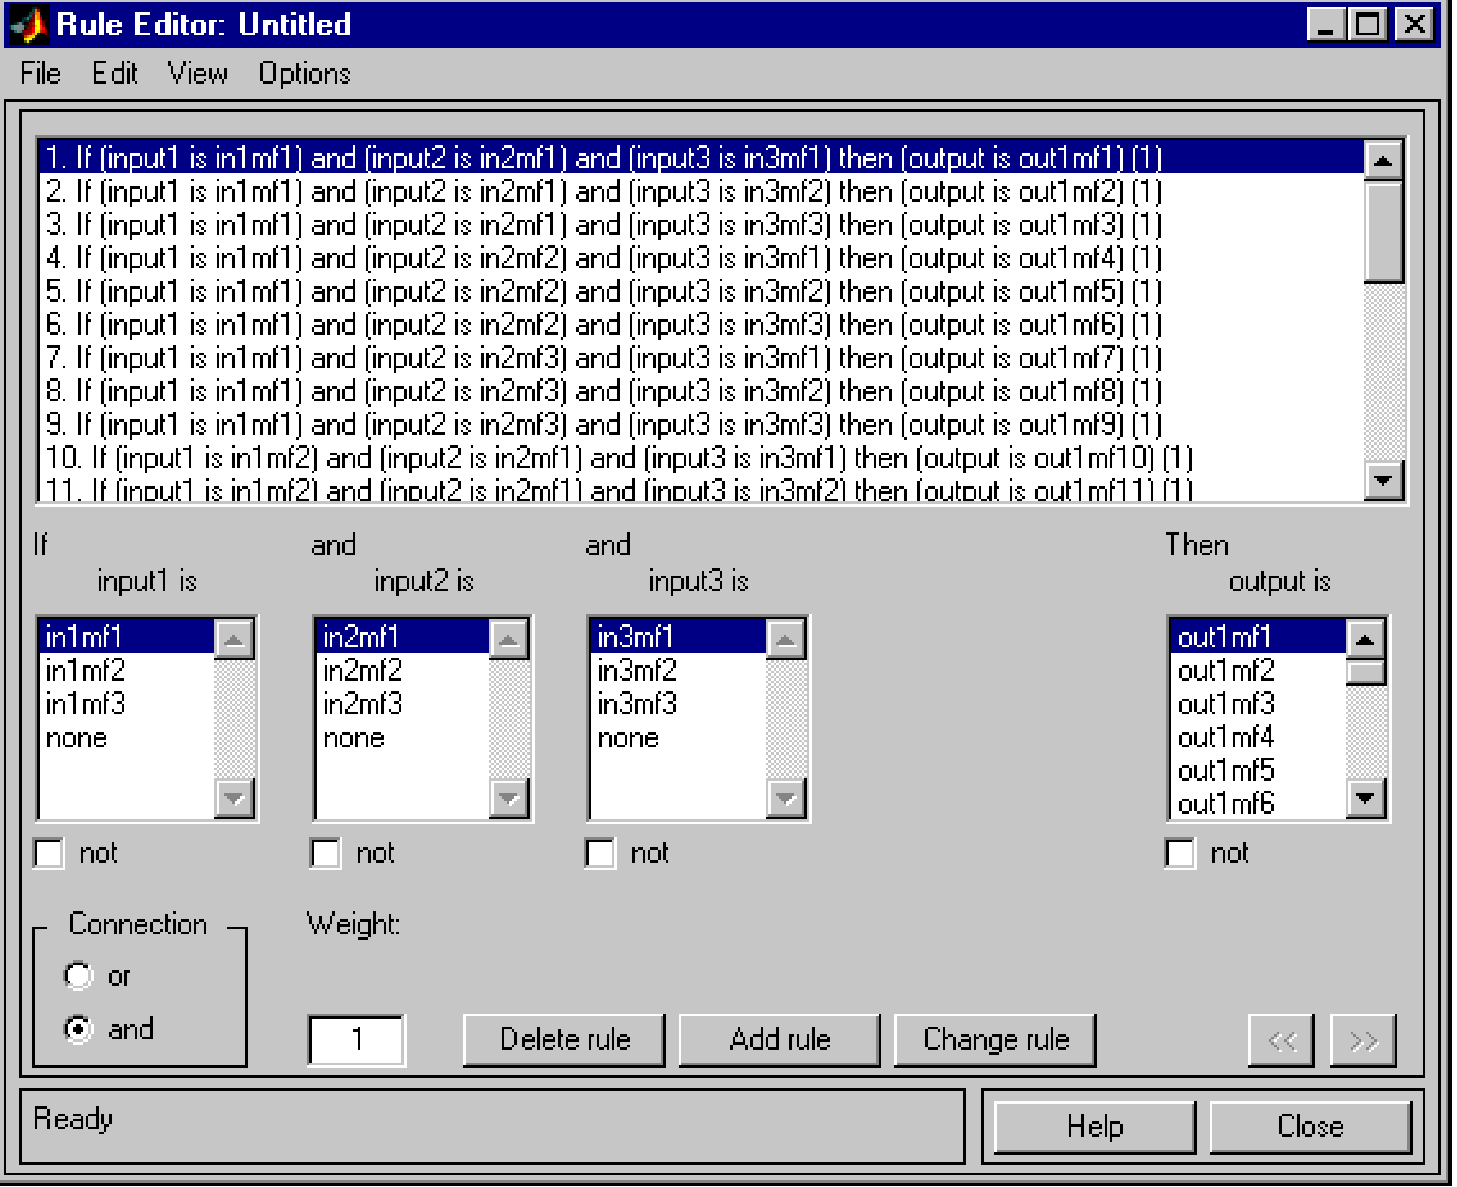Select in3mf1 in the input3 list

point(678,637)
